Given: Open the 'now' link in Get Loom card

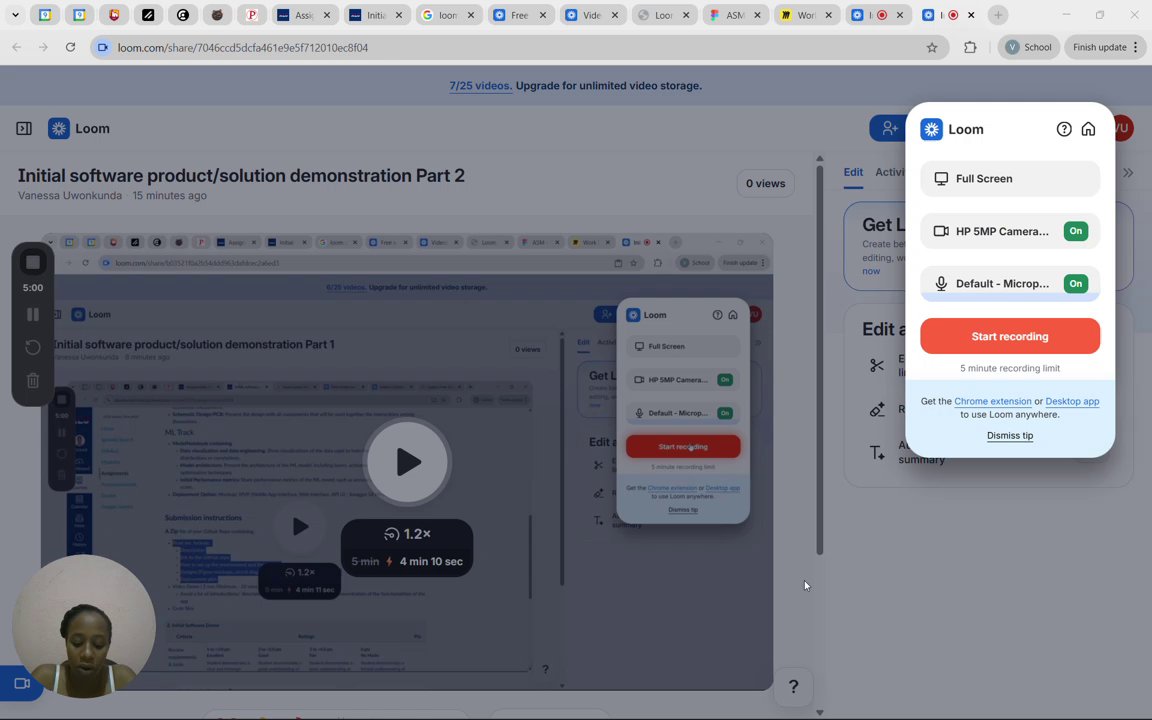Looking at the screenshot, I should click(x=871, y=271).
